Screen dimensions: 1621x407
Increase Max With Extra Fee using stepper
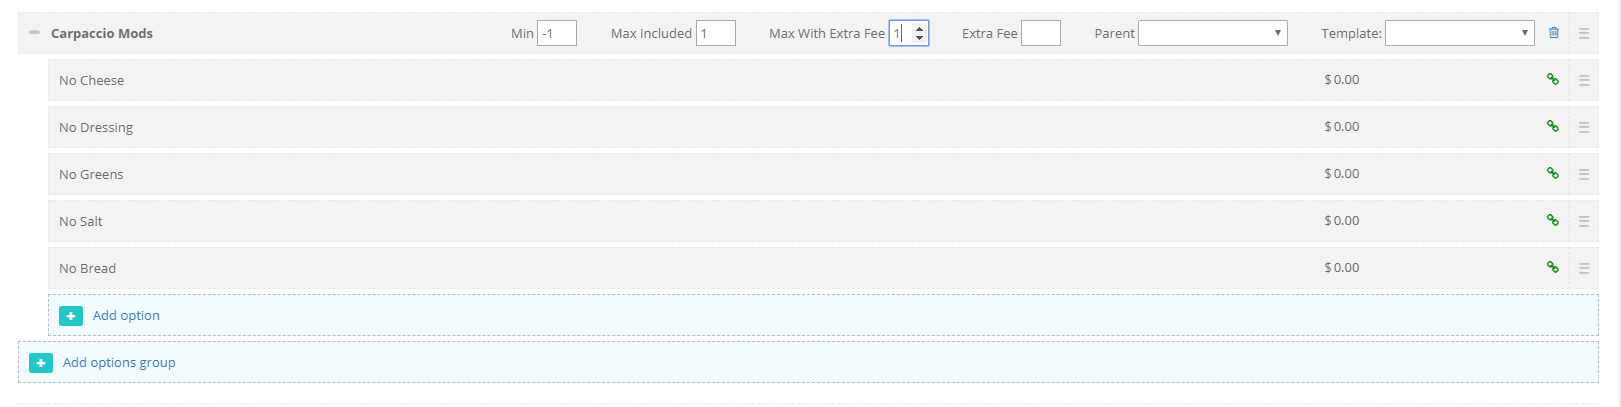tap(920, 28)
